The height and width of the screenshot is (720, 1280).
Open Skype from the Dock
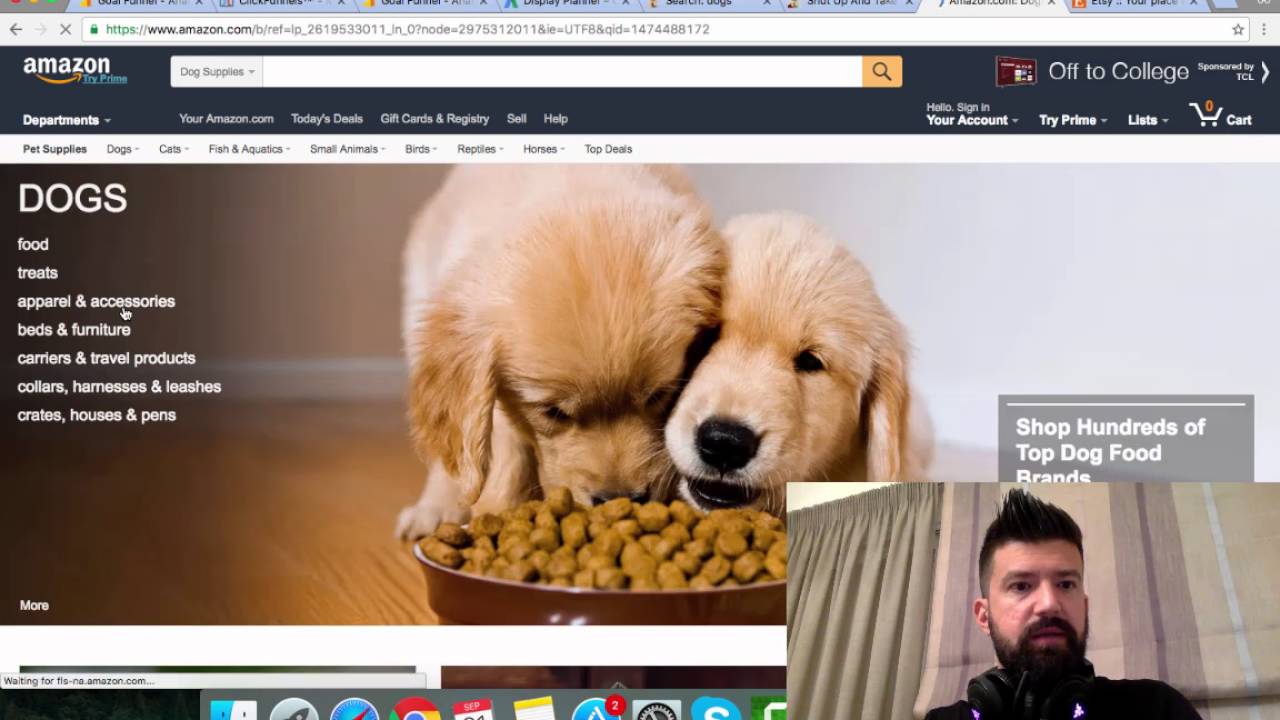coord(716,709)
